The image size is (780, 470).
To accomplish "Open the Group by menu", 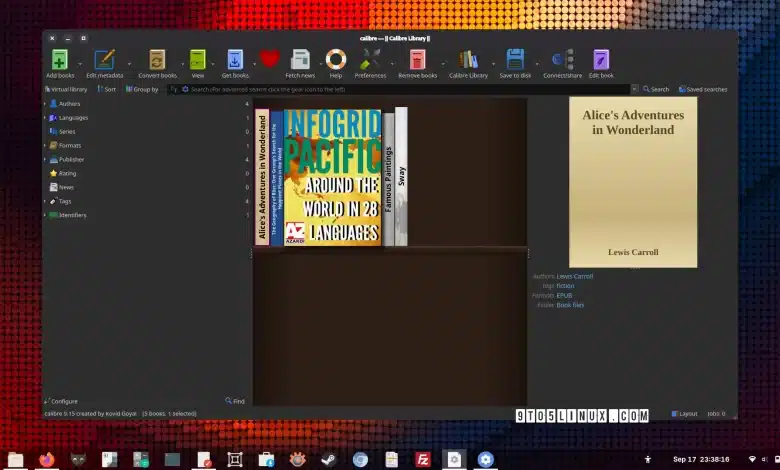I will tap(142, 90).
